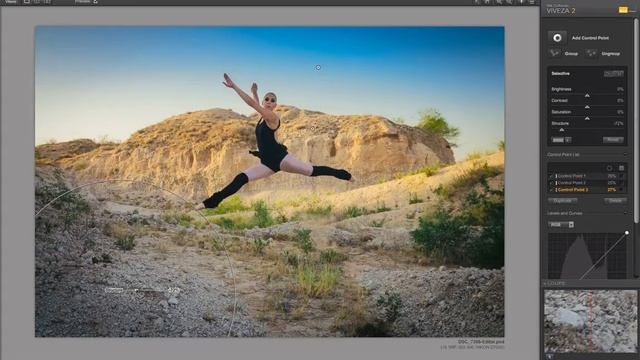This screenshot has height=360, width=640.
Task: Click the Views label in top bar
Action: pyautogui.click(x=10, y=2)
